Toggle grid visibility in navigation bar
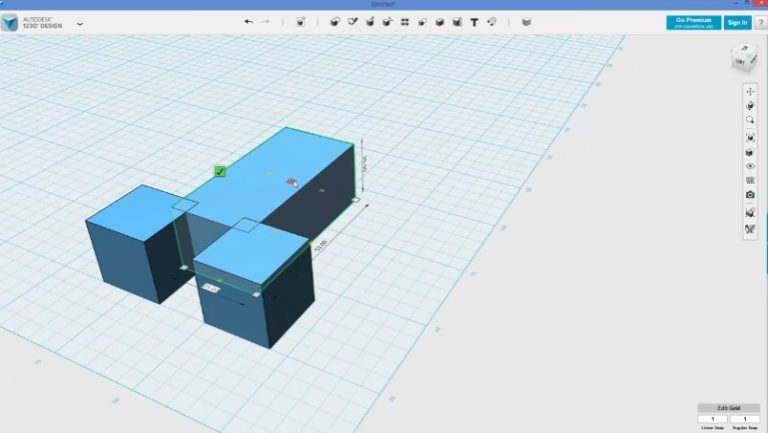Viewport: 768px width, 433px height. (x=750, y=180)
